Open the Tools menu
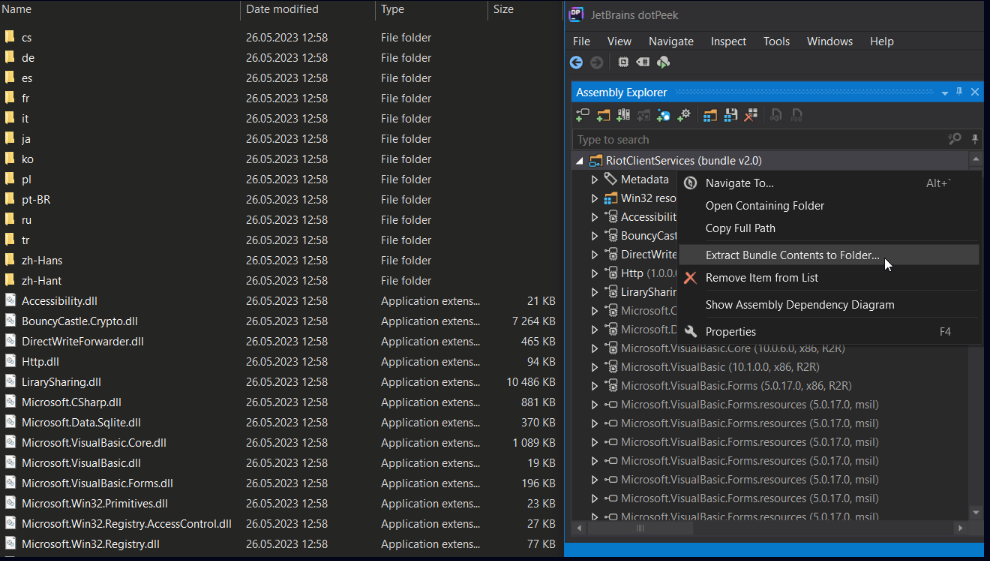Screen dimensions: 990x561 [x=777, y=41]
